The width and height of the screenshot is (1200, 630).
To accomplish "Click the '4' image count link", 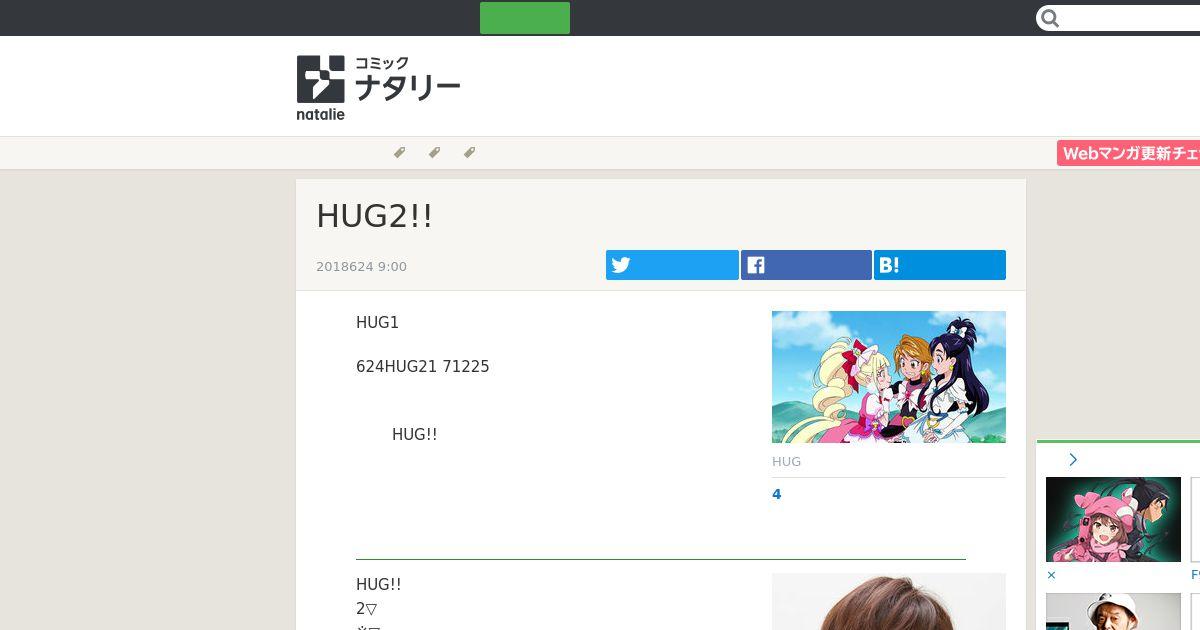I will tap(777, 494).
